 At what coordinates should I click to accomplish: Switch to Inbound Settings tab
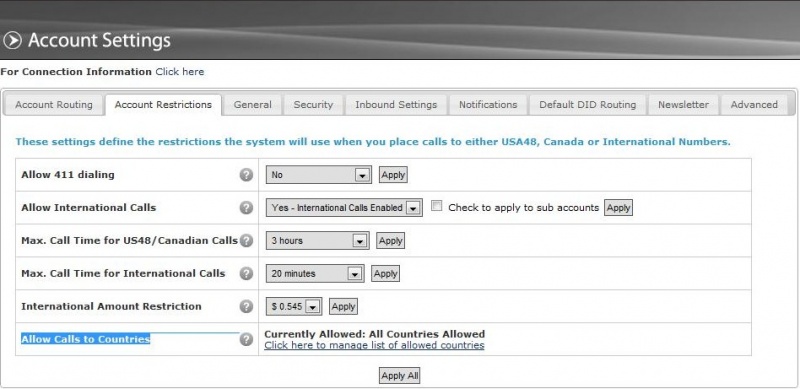click(x=396, y=105)
